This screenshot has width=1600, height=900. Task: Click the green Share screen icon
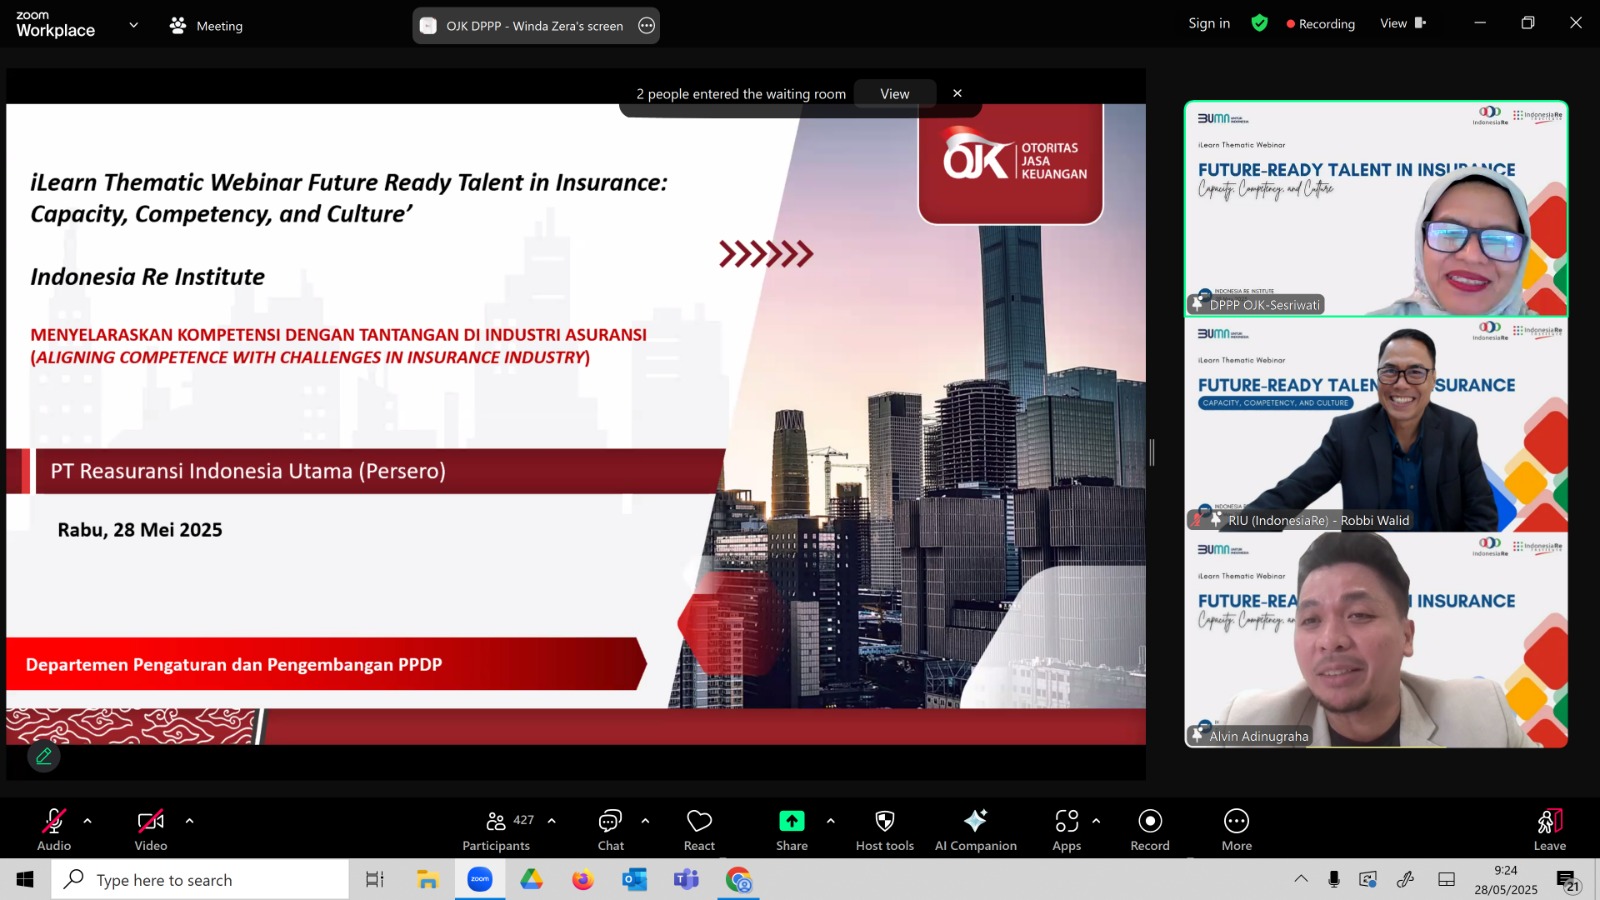(x=791, y=821)
